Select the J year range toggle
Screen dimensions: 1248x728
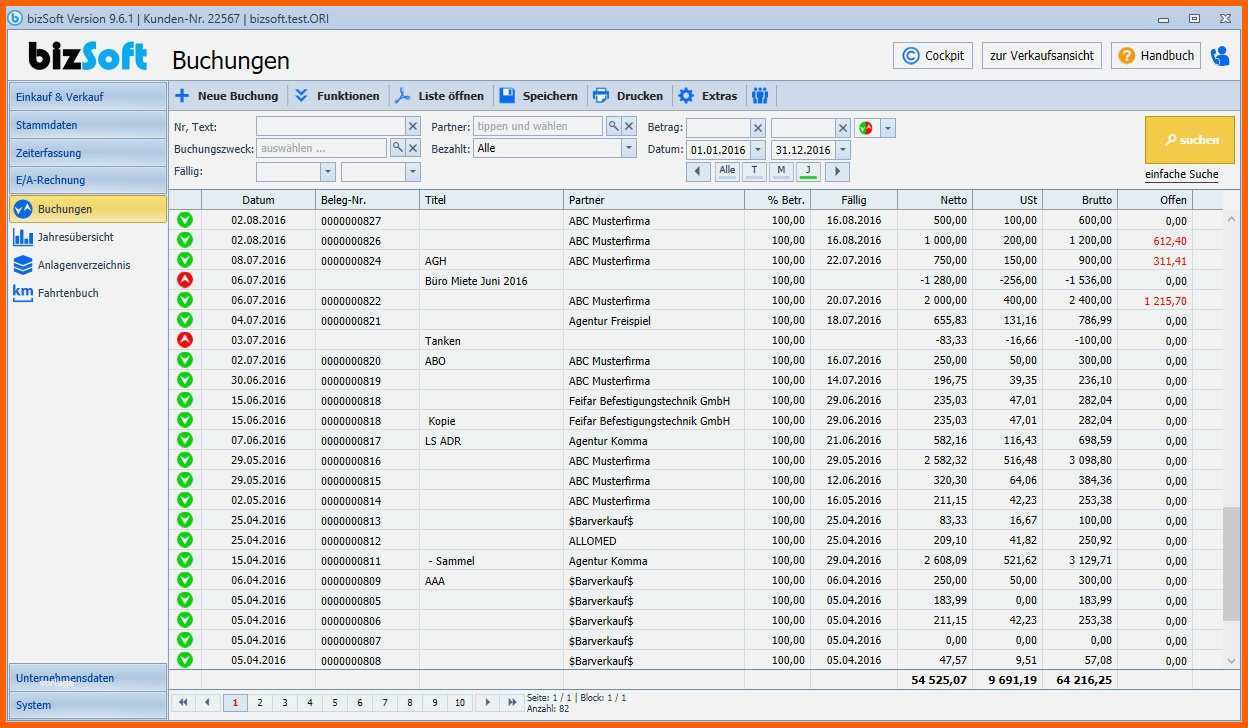pos(808,171)
